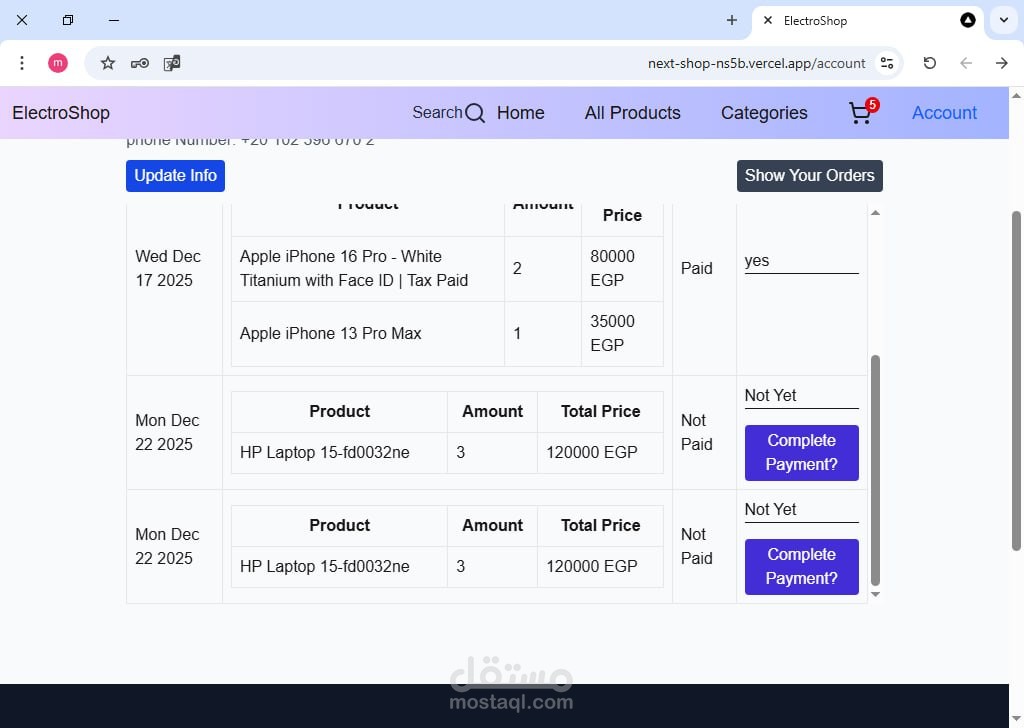This screenshot has height=728, width=1024.
Task: Open Categories menu
Action: 764,113
